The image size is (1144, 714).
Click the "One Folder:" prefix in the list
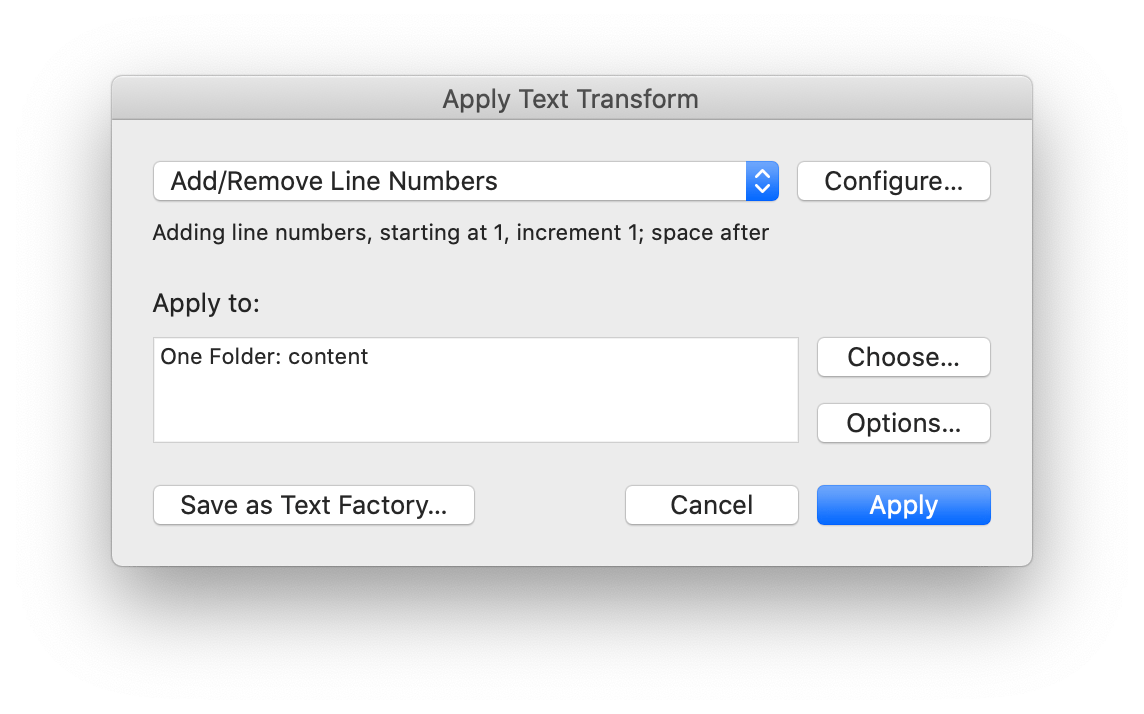click(x=221, y=357)
